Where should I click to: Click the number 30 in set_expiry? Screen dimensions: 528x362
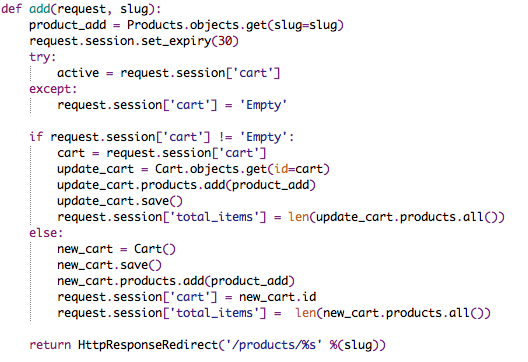coord(225,41)
